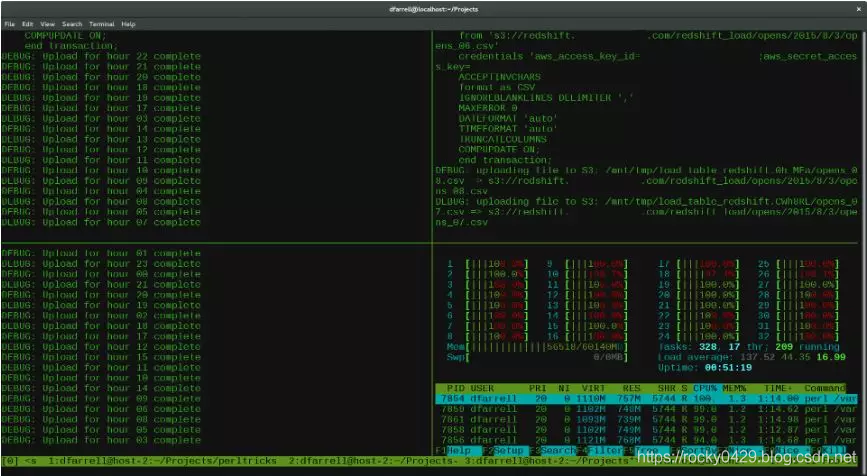Click the TRUNCATECOLUMNS line

coord(502,139)
